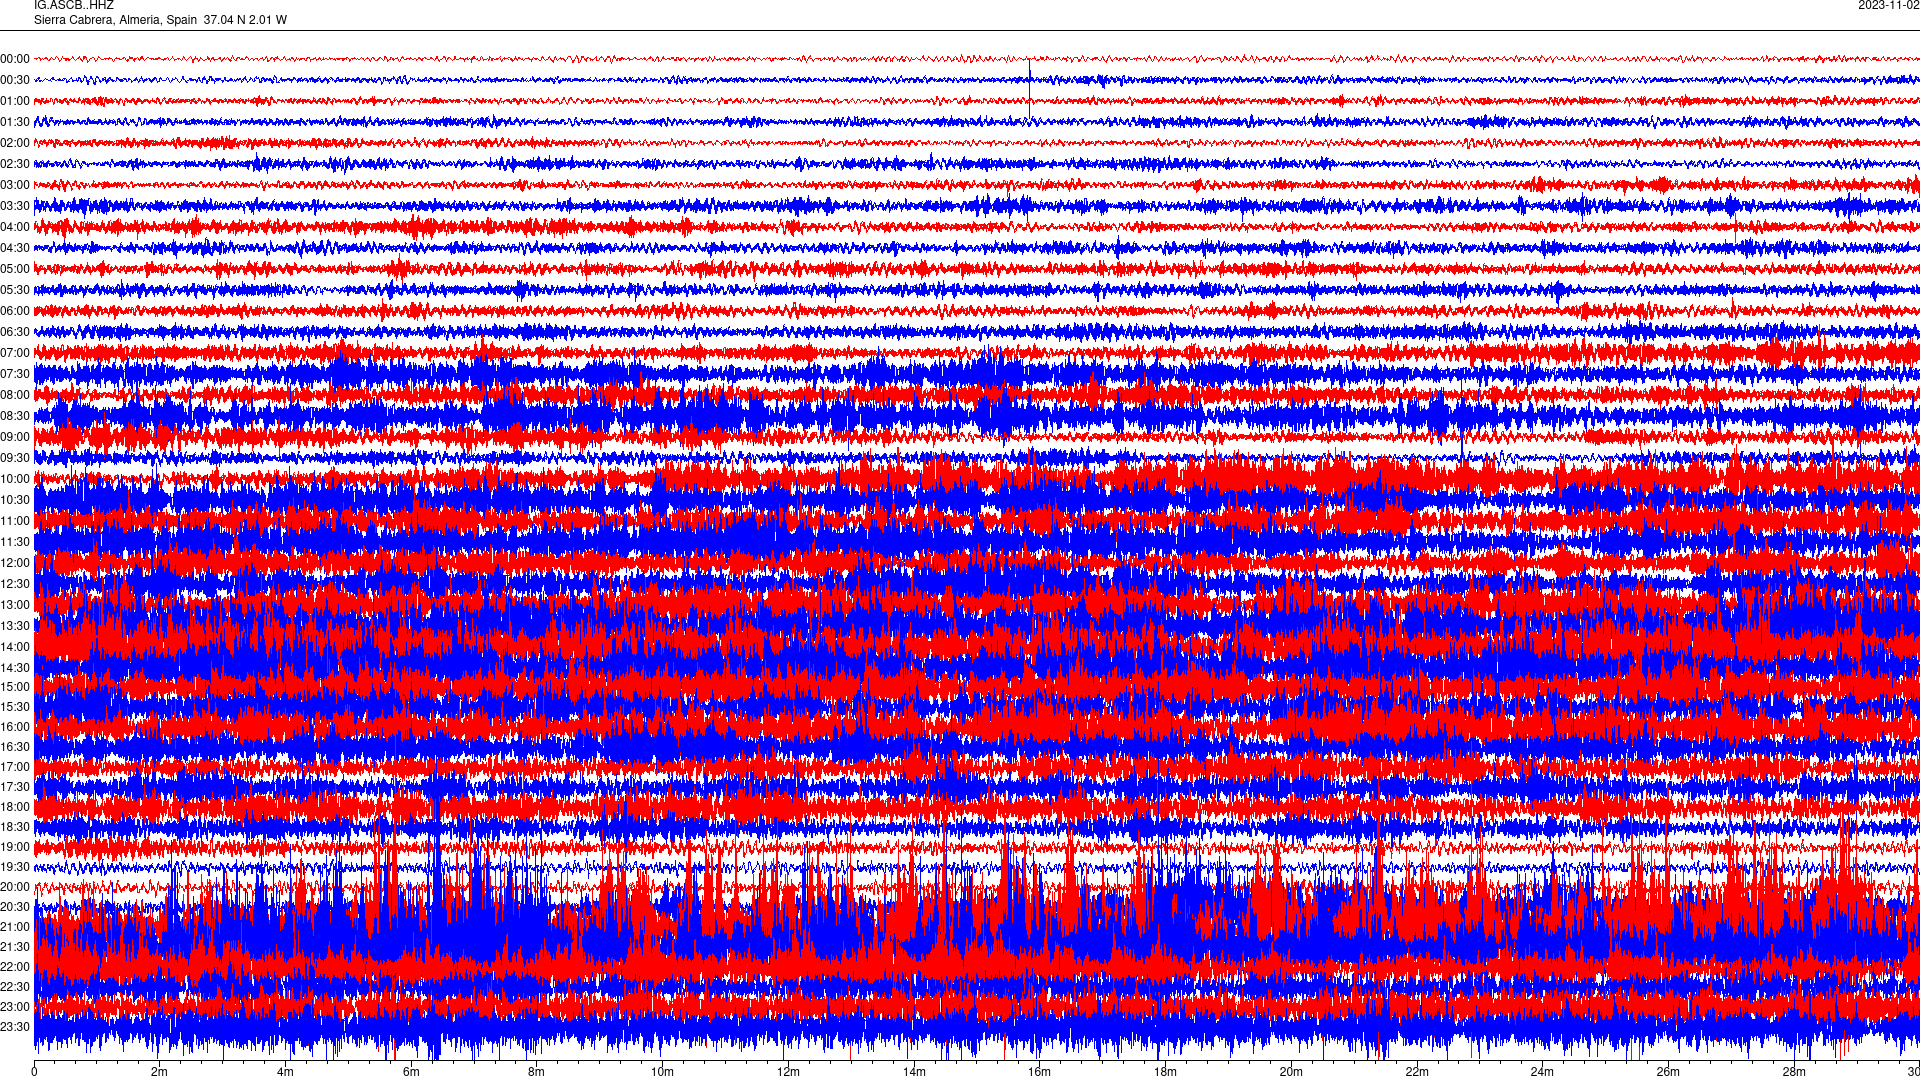The width and height of the screenshot is (1920, 1080).
Task: Select the 16:00 trace label
Action: [15, 727]
